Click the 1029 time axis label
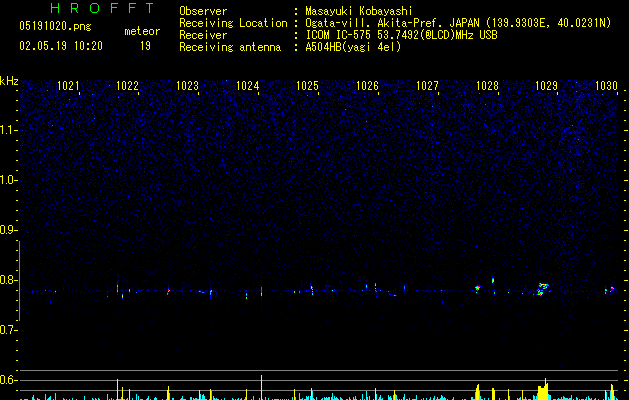Viewport: 629px width, 400px height. 547,85
